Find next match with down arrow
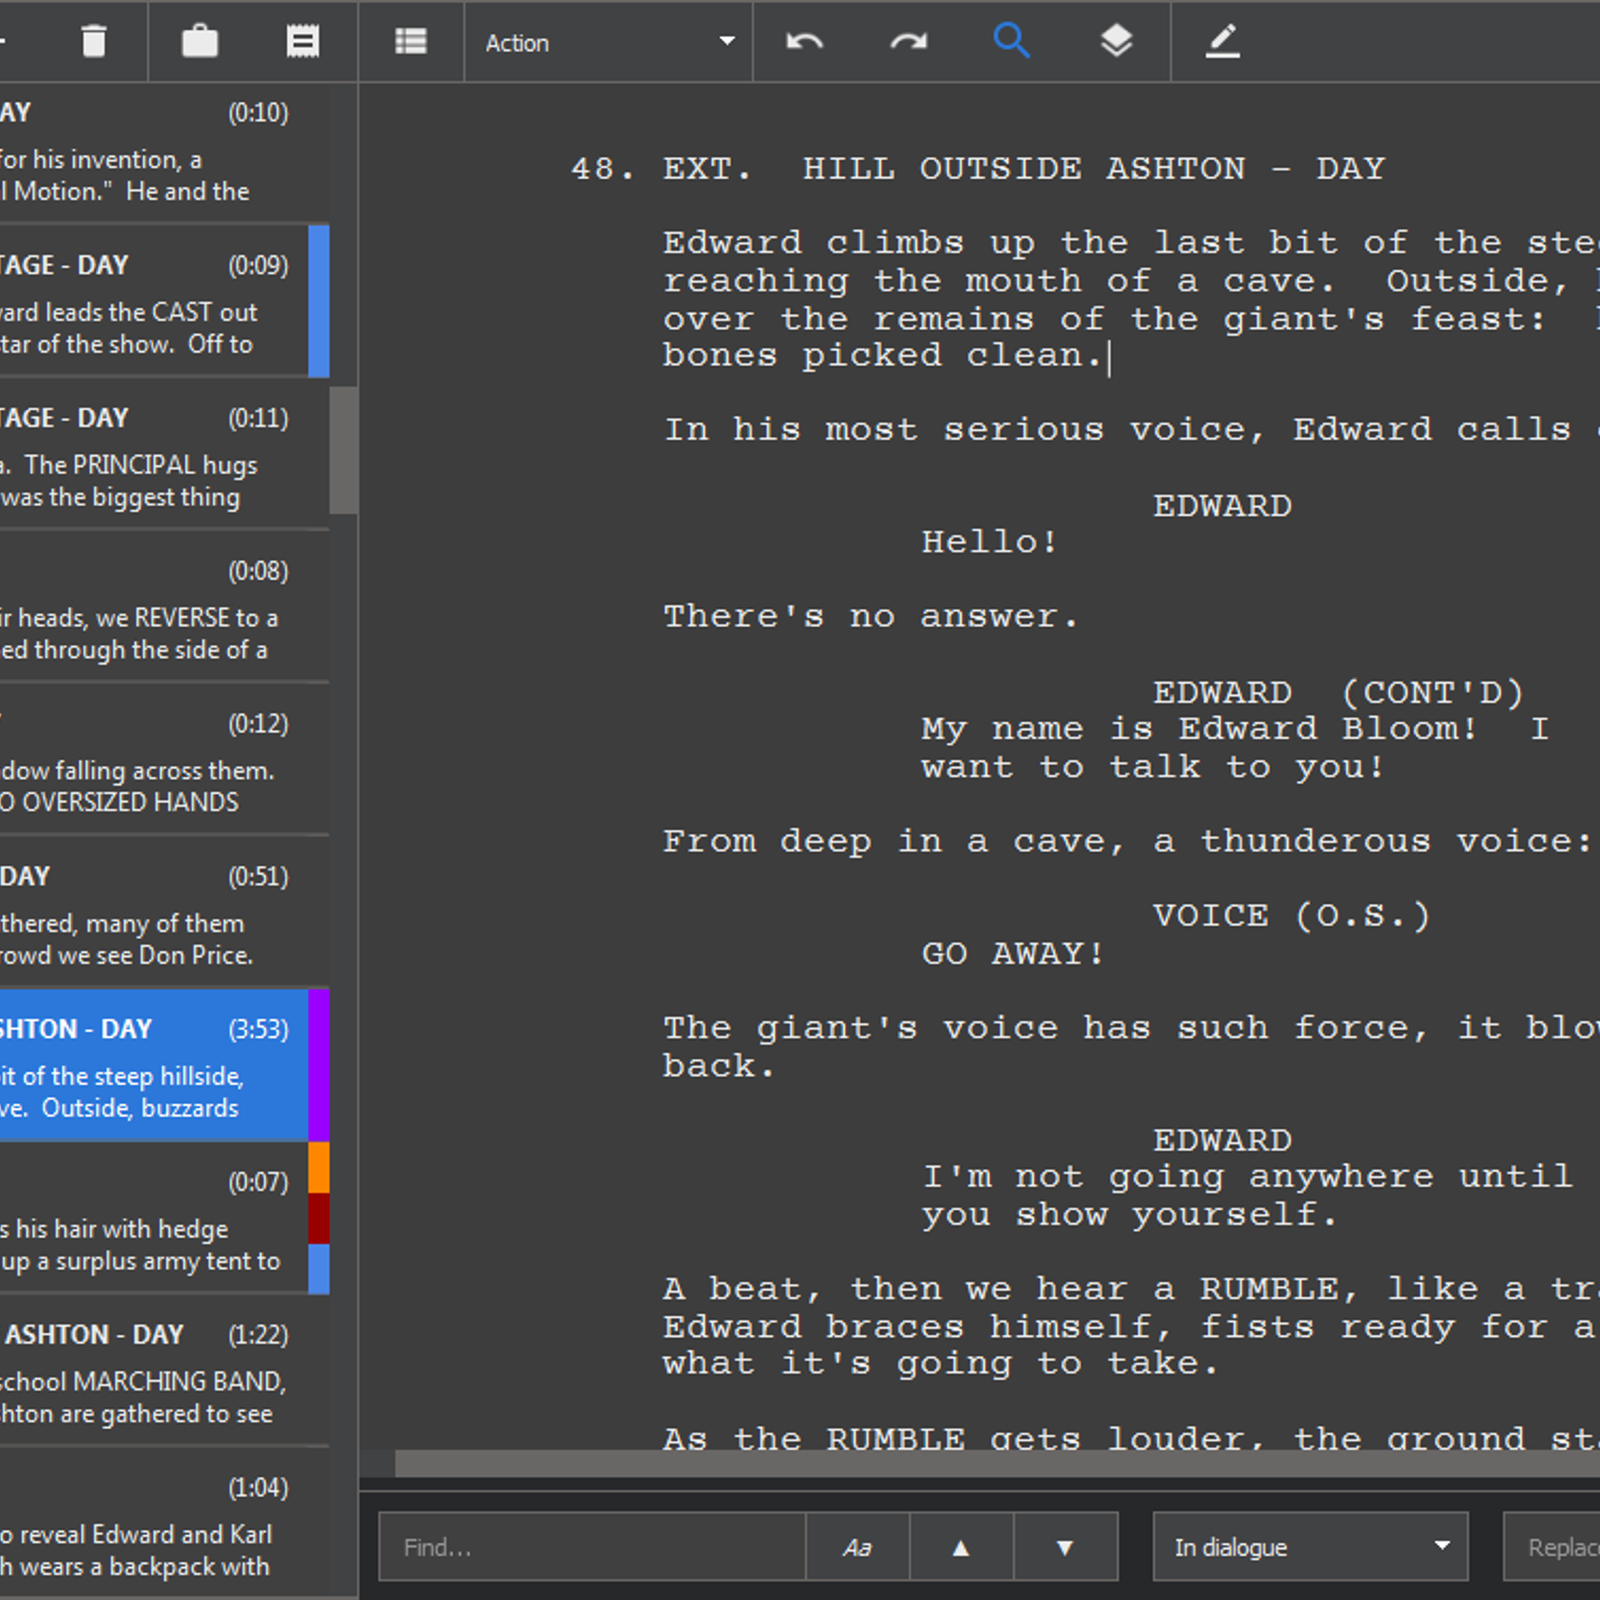Viewport: 1600px width, 1600px height. click(1065, 1547)
